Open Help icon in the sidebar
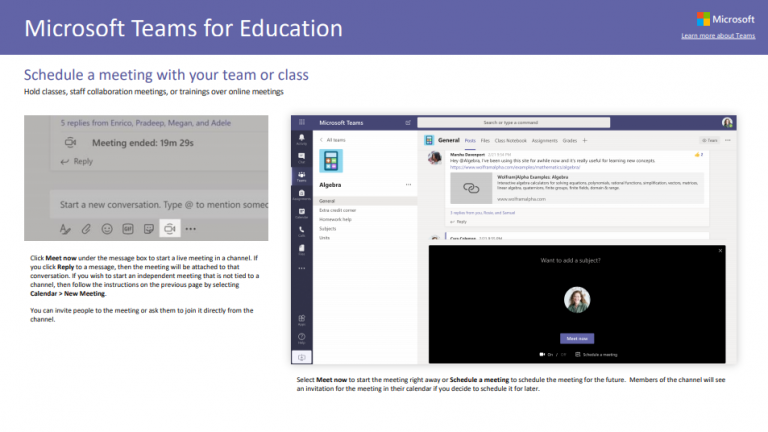This screenshot has width=768, height=432. [x=302, y=338]
